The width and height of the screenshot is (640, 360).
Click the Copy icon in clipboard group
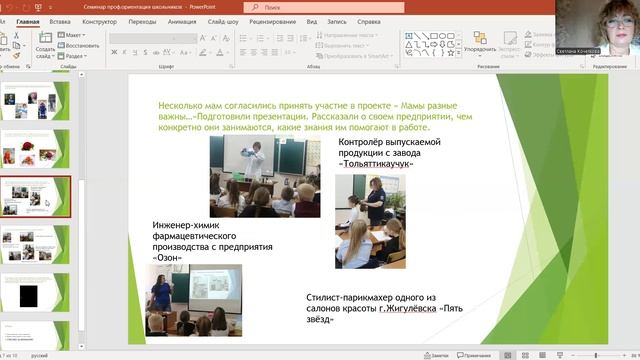point(16,45)
